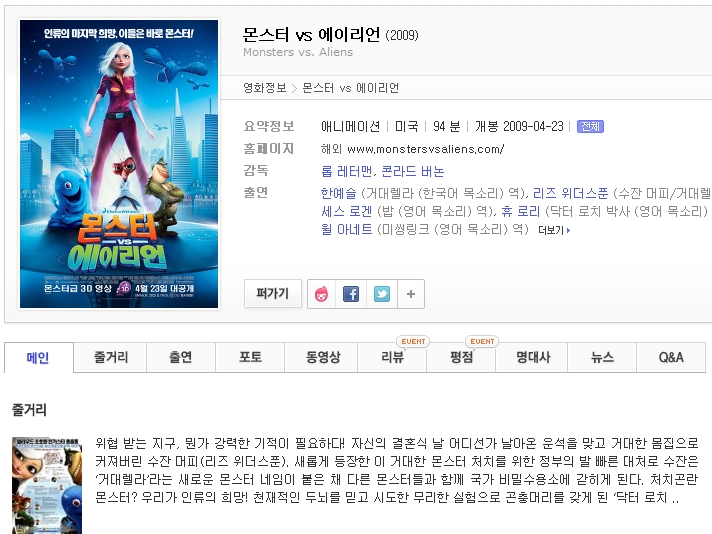This screenshot has height=534, width=712.
Task: Open director 롭 레터맨 link
Action: coord(347,171)
